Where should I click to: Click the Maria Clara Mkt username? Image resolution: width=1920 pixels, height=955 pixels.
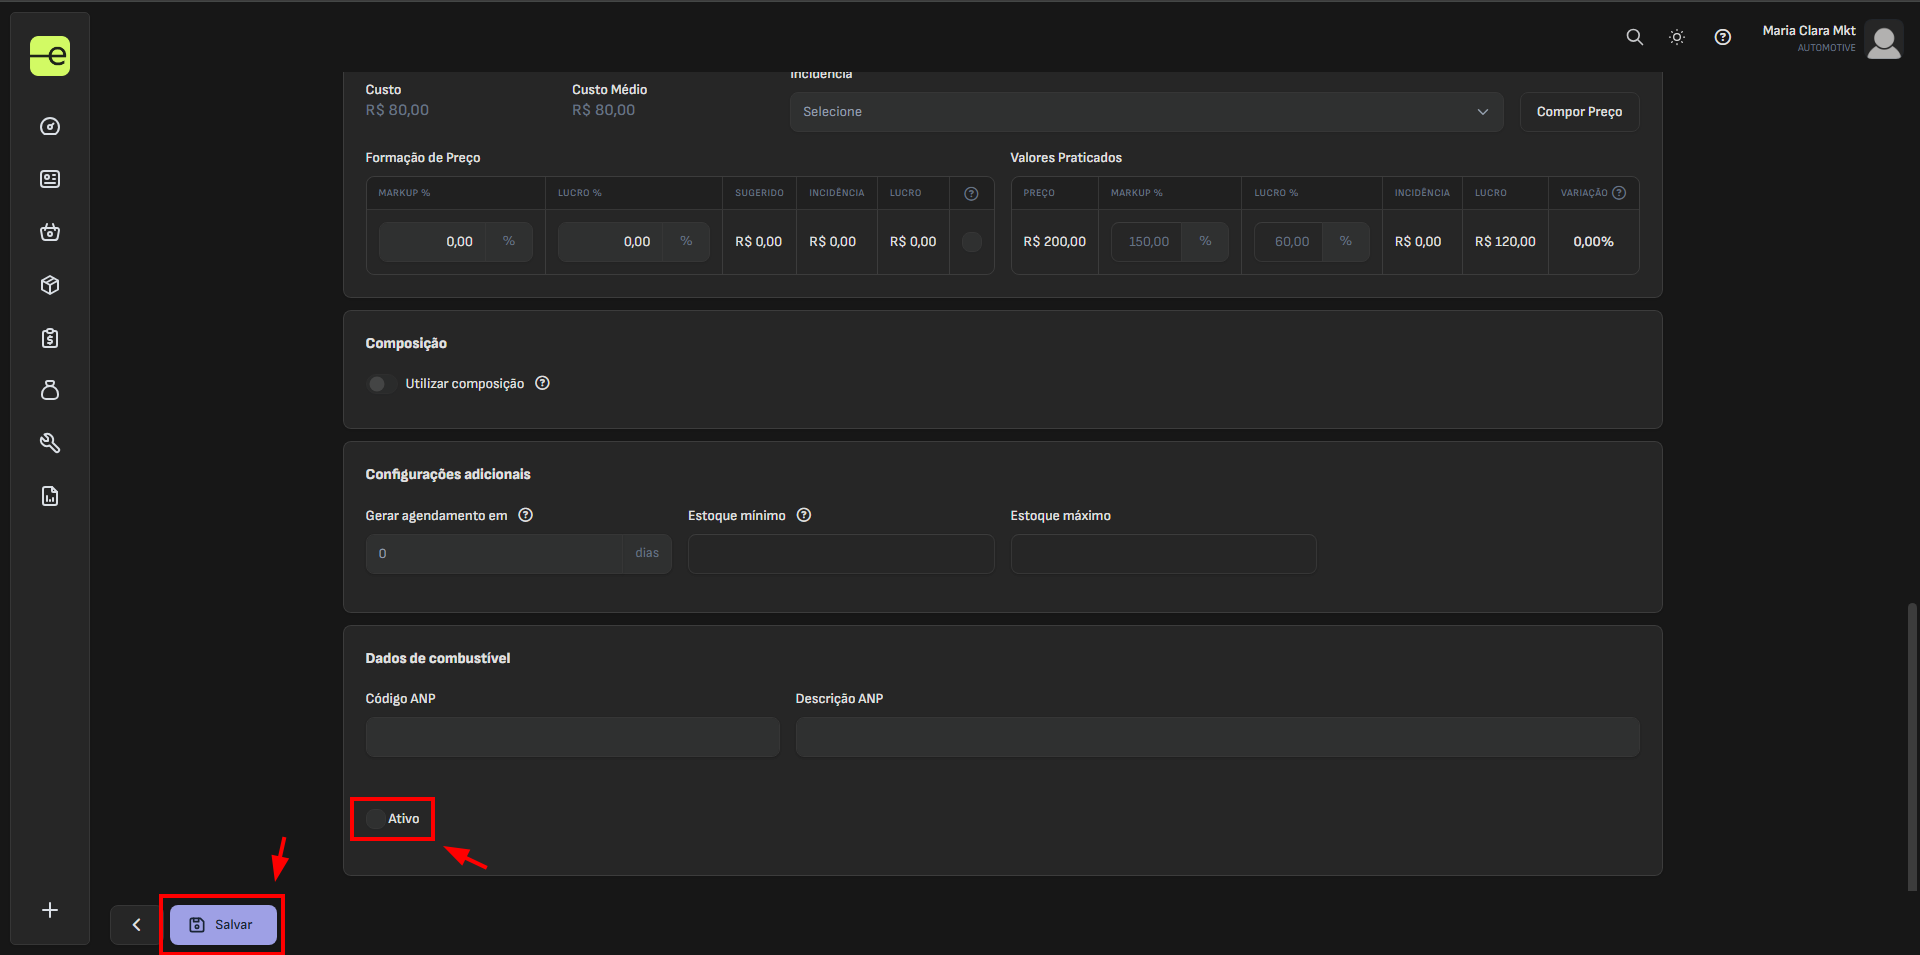pyautogui.click(x=1808, y=31)
